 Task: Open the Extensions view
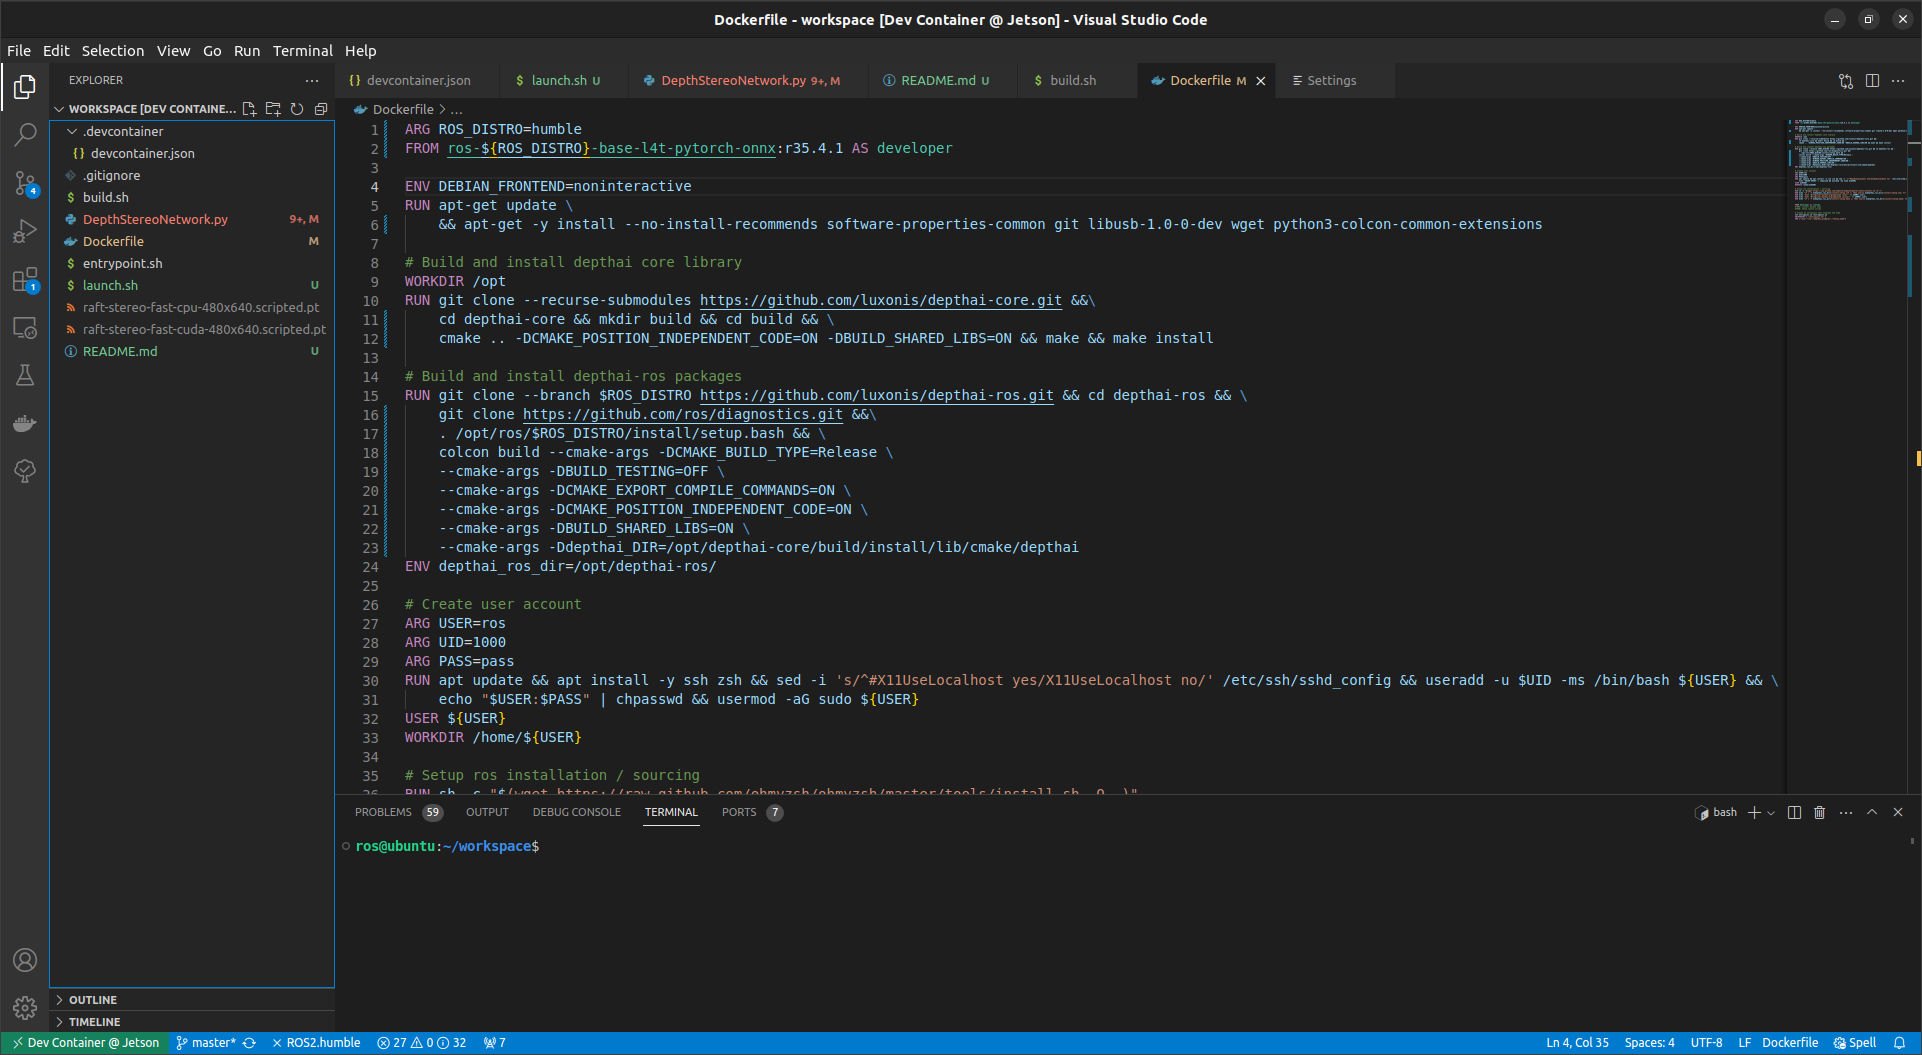(25, 279)
